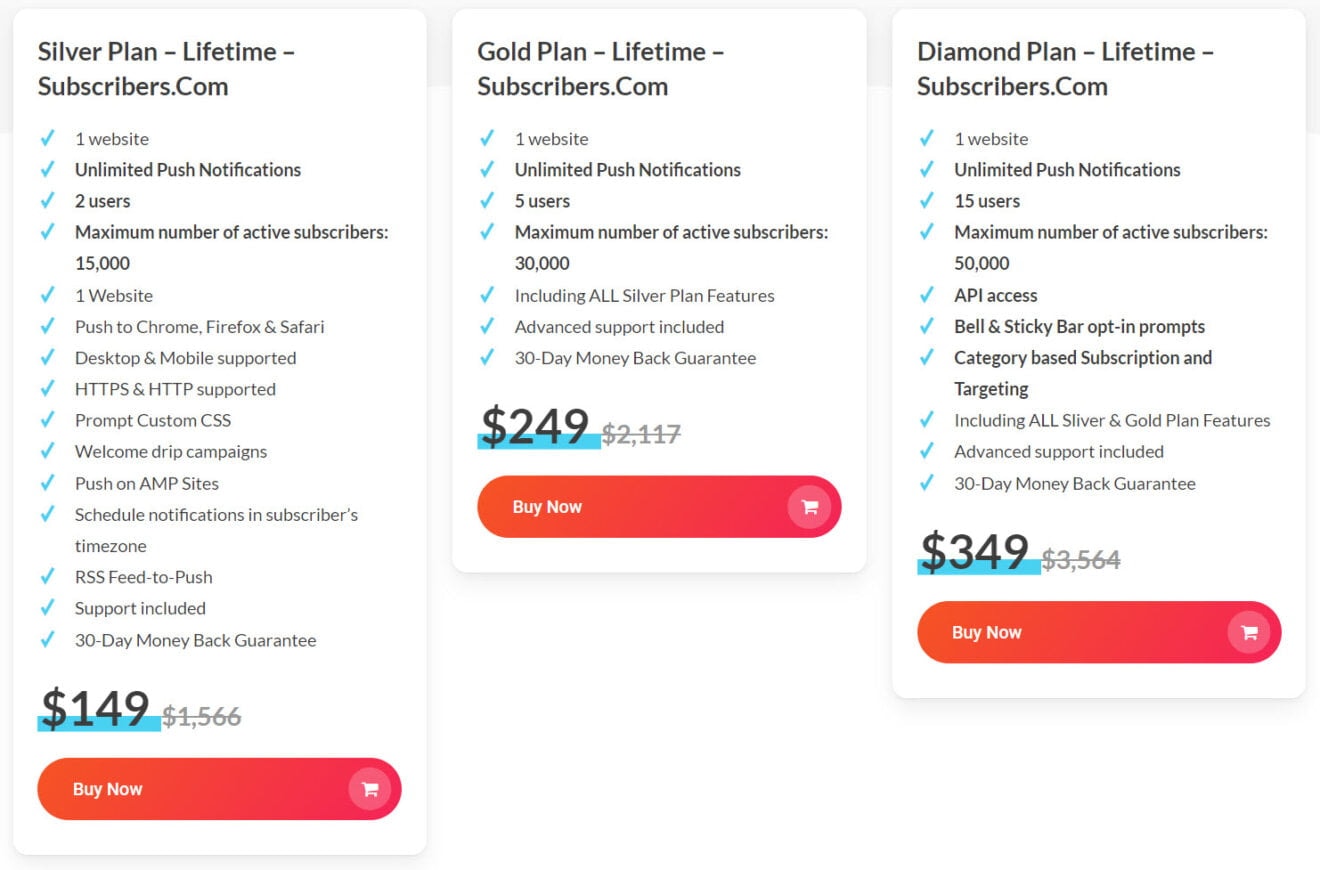The width and height of the screenshot is (1320, 870).
Task: Click checkmark beside Bell & Sticky Bar opt-in prompts
Action: 928,326
